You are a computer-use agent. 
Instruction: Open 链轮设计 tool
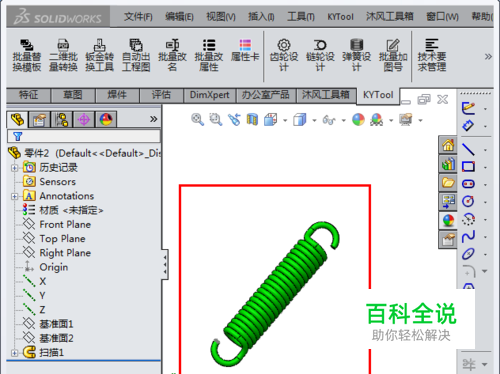point(320,55)
